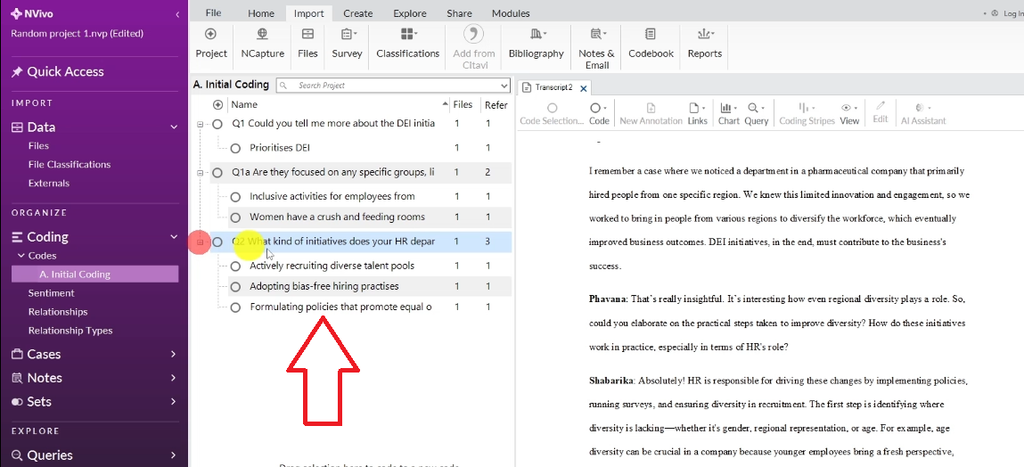Viewport: 1024px width, 467px height.
Task: Select circle for Adopting bias-free hiring code
Action: tap(236, 286)
